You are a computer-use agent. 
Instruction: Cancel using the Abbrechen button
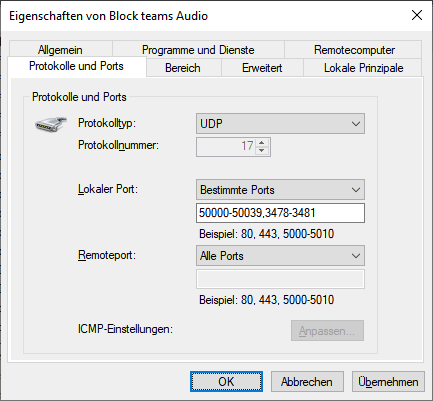tap(307, 382)
